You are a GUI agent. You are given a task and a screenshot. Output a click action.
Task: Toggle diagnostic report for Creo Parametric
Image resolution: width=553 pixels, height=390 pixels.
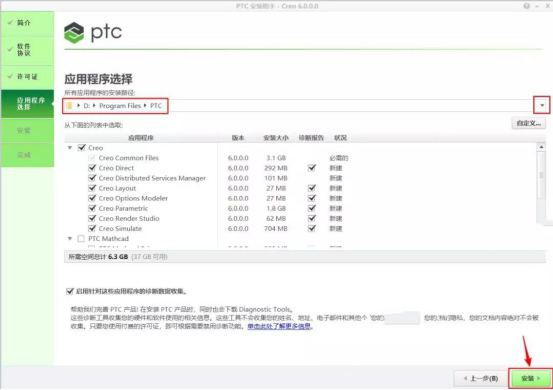coord(312,208)
